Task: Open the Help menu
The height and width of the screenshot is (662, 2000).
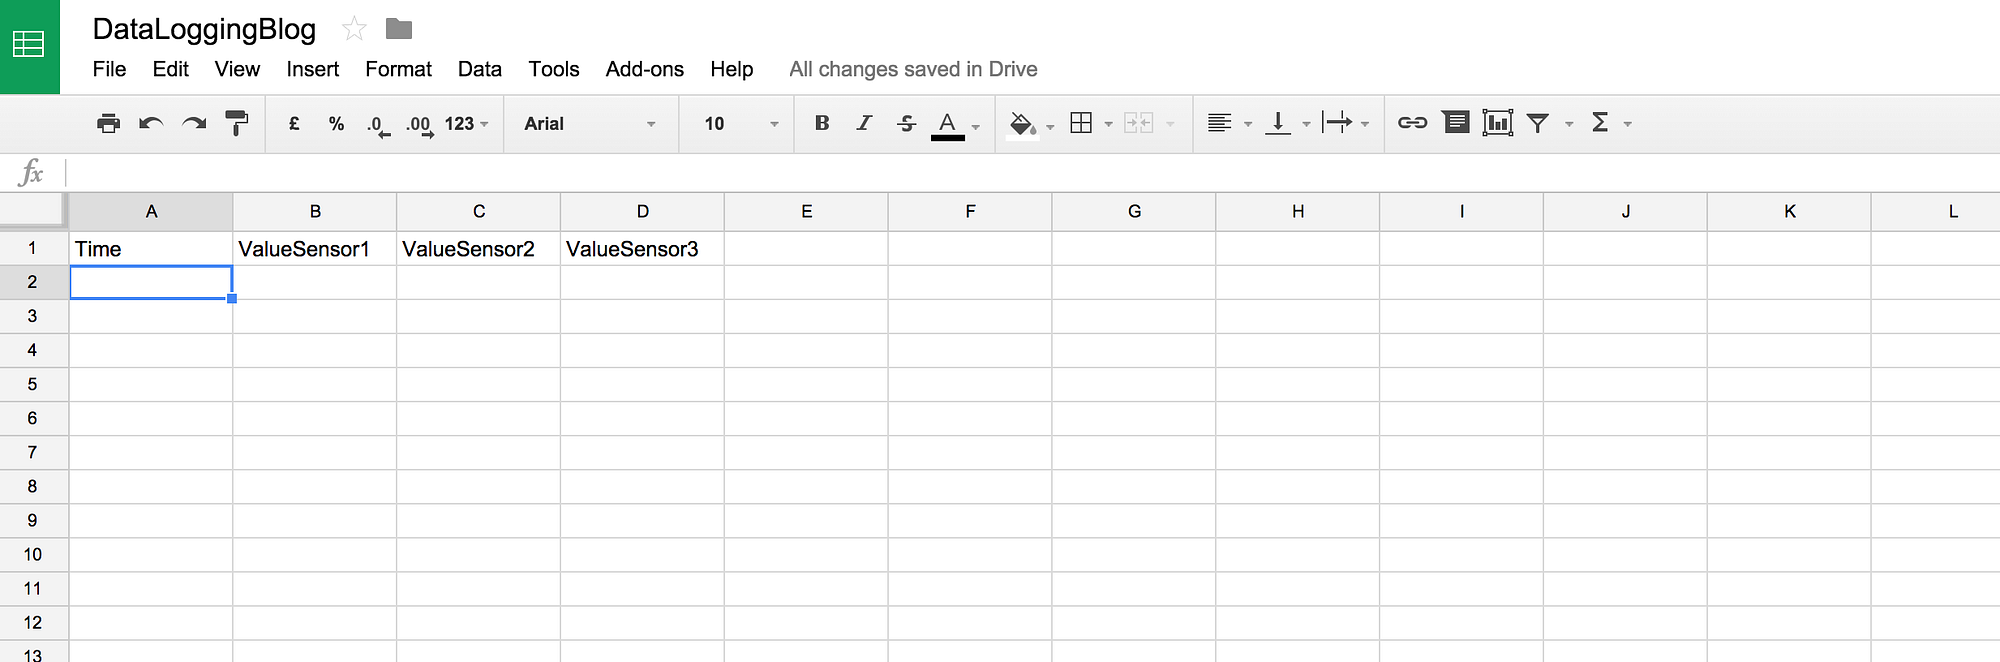Action: coord(732,69)
